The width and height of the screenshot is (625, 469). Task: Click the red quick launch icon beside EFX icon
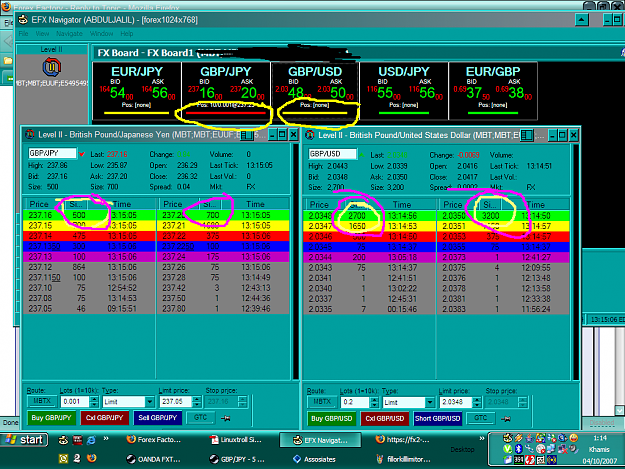click(77, 440)
